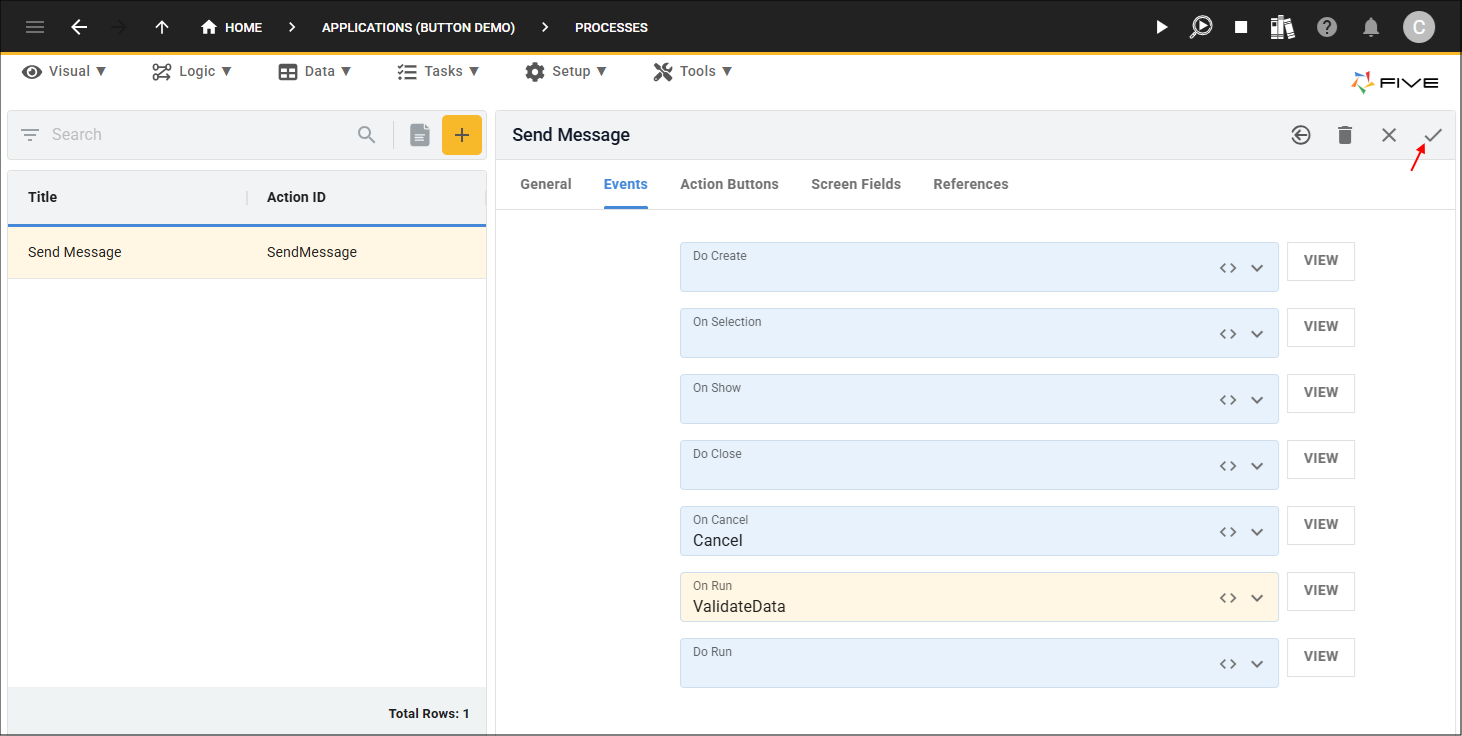1462x736 pixels.
Task: Open code editor icon in Do Run
Action: point(1228,664)
